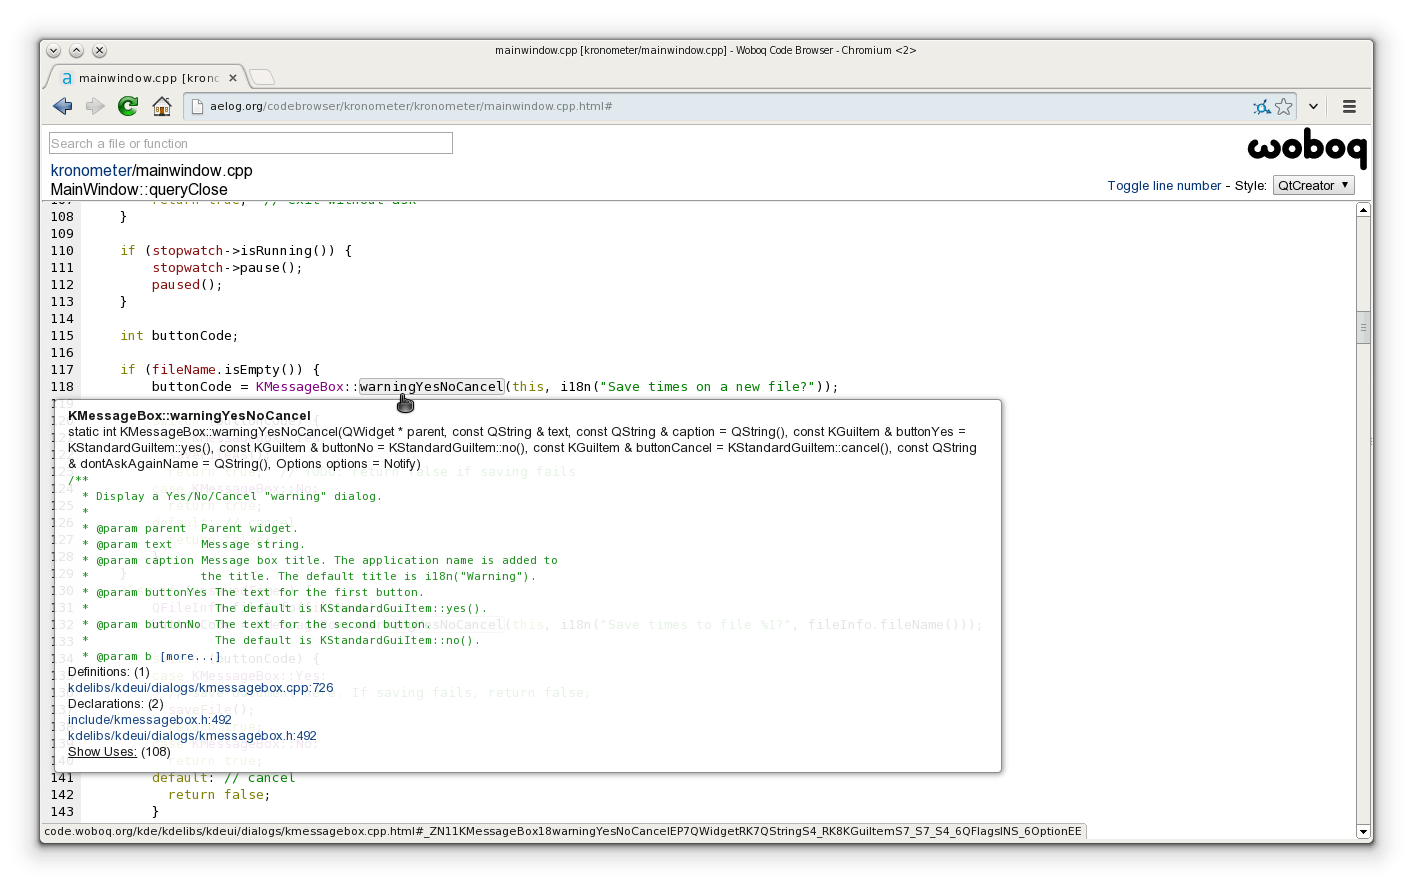
Task: Bookmark this page with the star icon
Action: (x=1284, y=106)
